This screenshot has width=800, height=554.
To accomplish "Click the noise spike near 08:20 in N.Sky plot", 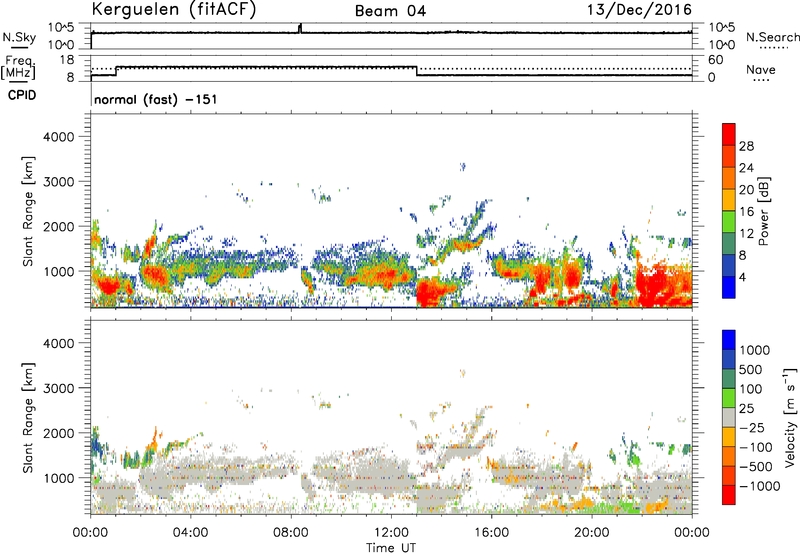I will (300, 28).
